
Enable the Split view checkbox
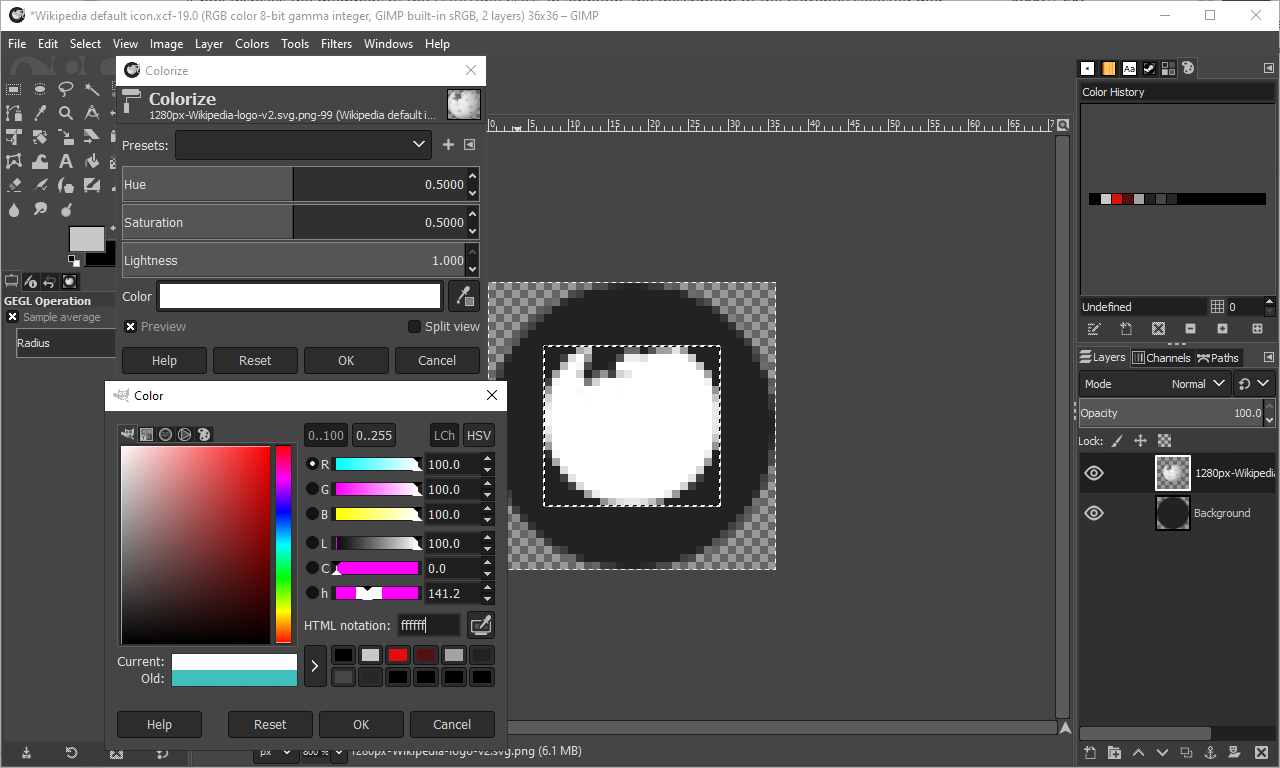click(x=414, y=327)
